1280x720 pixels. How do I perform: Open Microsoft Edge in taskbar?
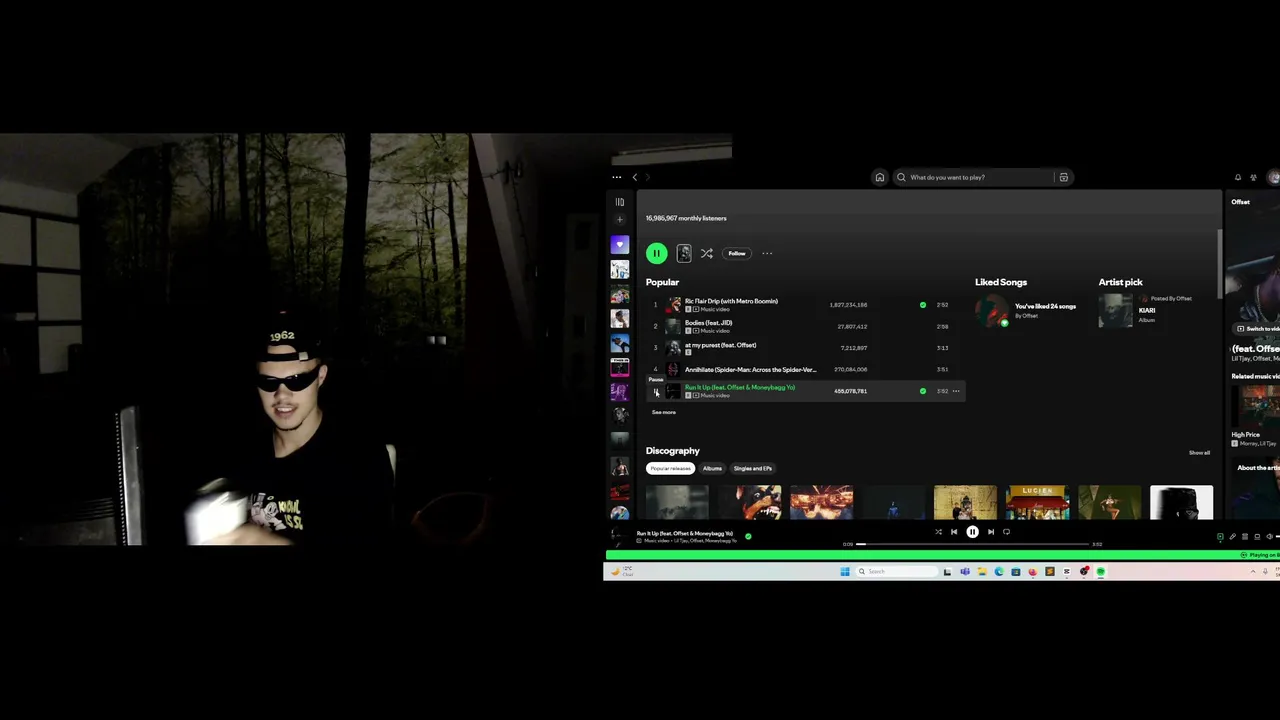click(x=999, y=572)
